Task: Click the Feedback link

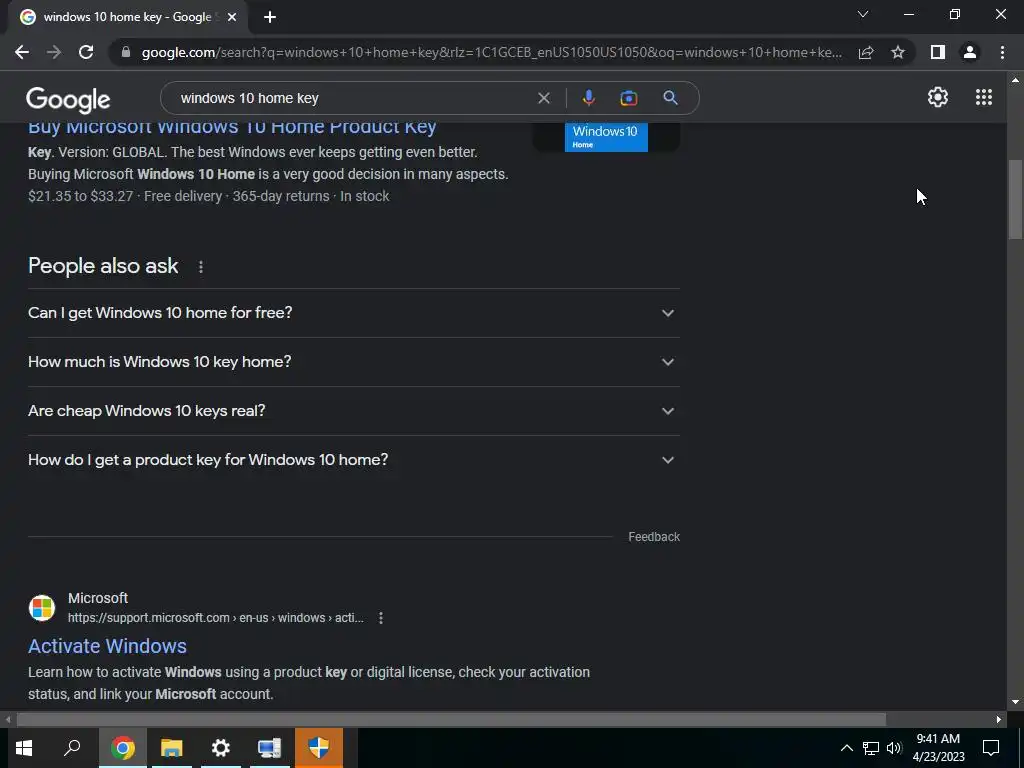Action: point(654,537)
